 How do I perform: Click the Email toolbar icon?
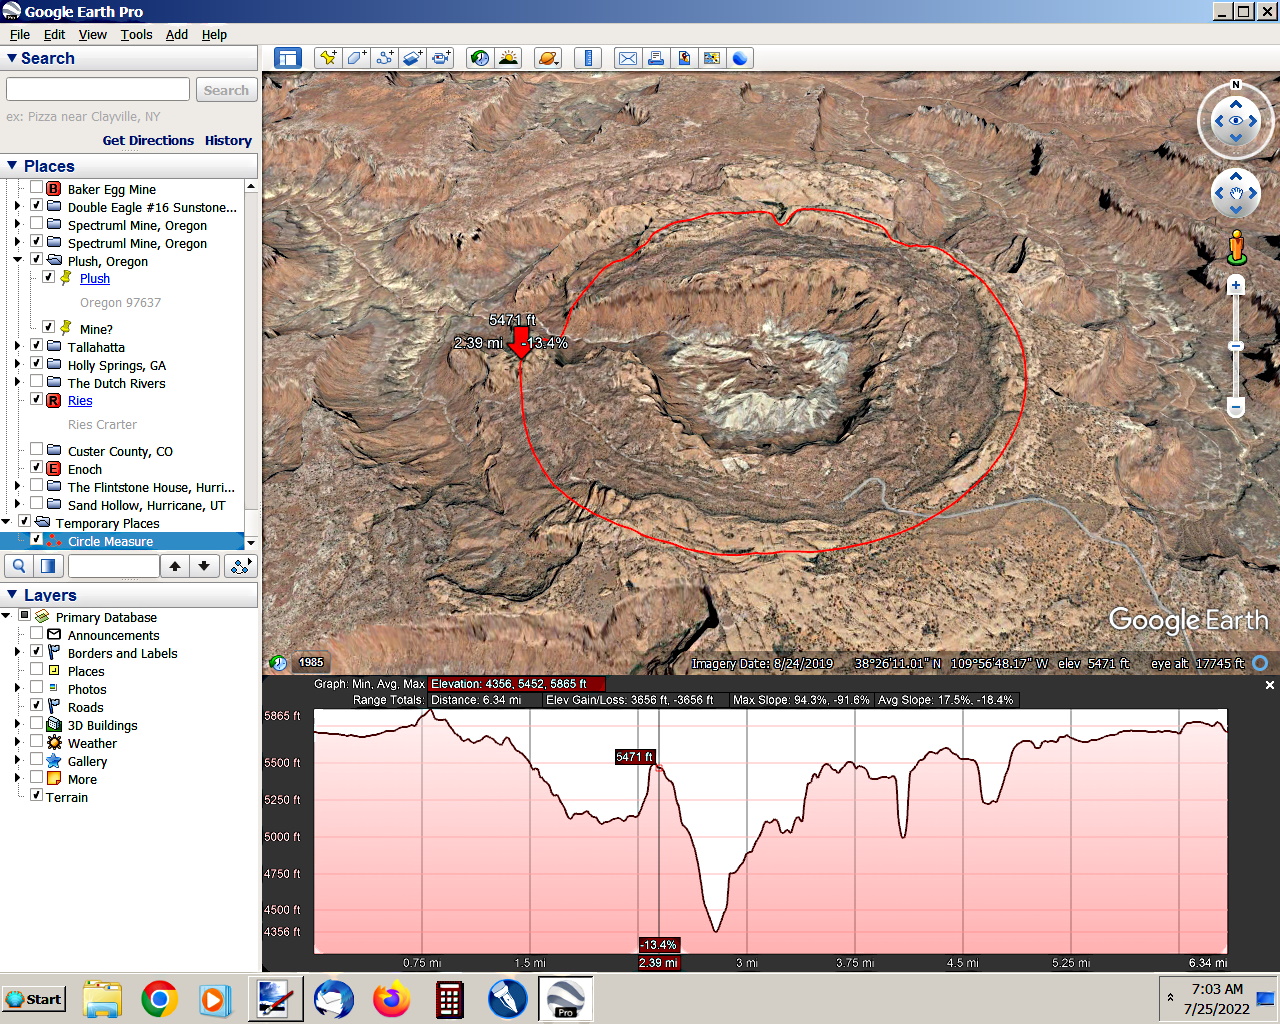click(628, 58)
